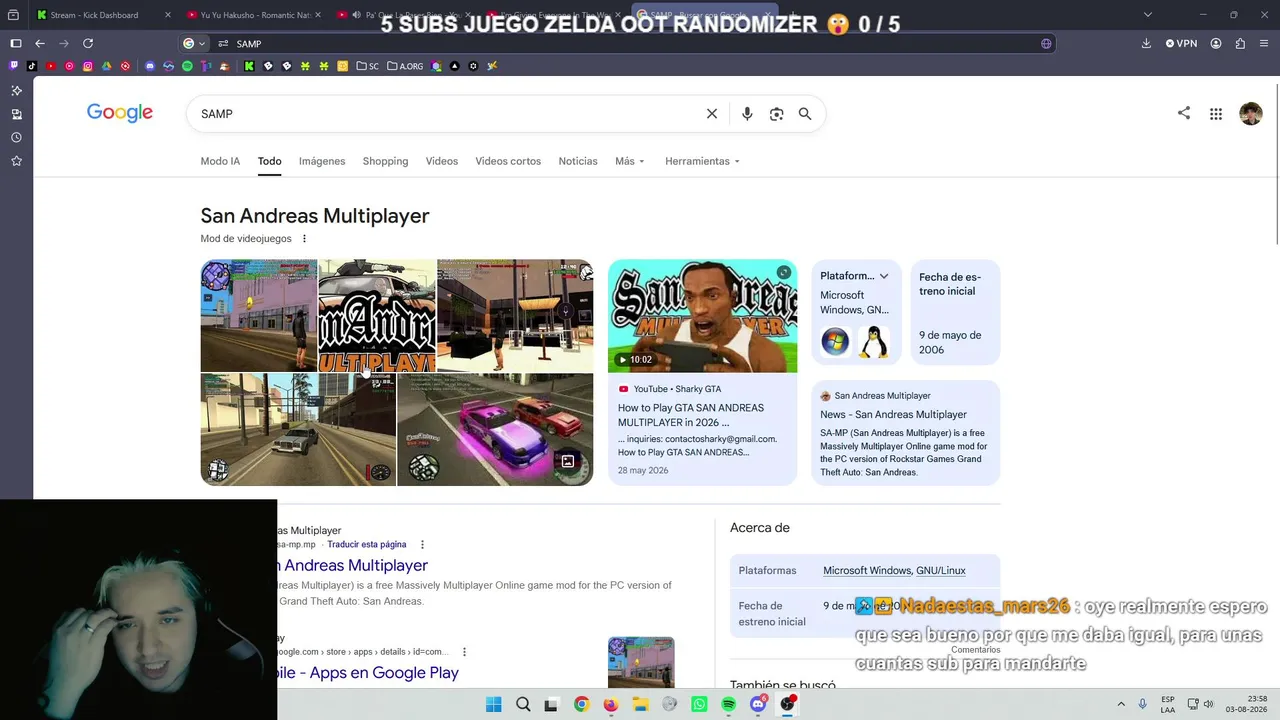Switch to the Videos tab

(442, 161)
